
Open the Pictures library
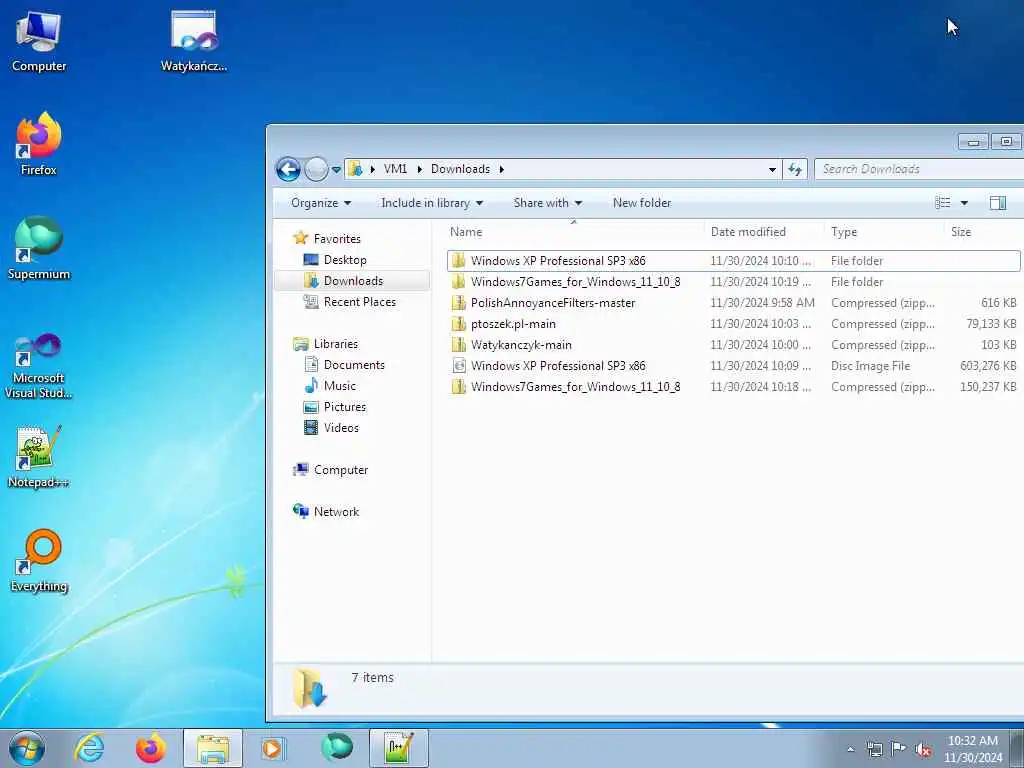tap(345, 406)
